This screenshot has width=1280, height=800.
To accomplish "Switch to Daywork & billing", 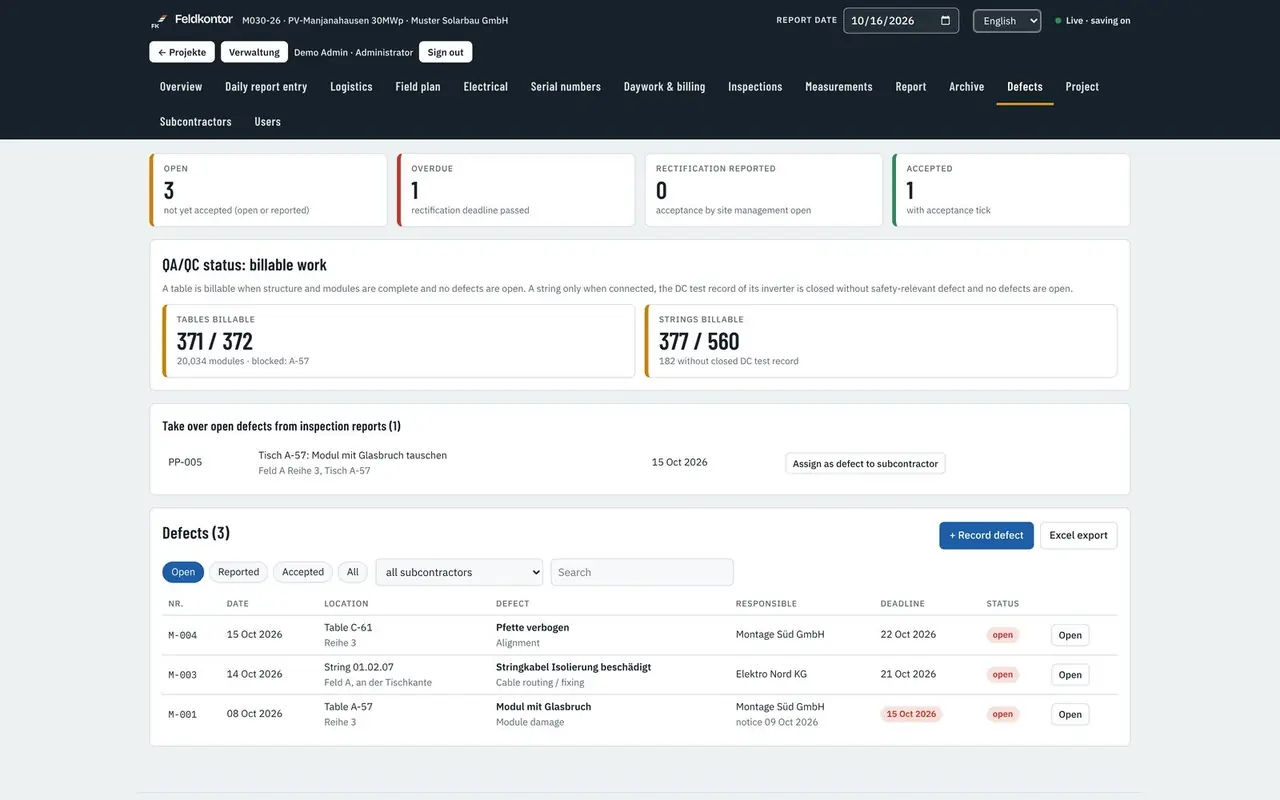I will 665,87.
